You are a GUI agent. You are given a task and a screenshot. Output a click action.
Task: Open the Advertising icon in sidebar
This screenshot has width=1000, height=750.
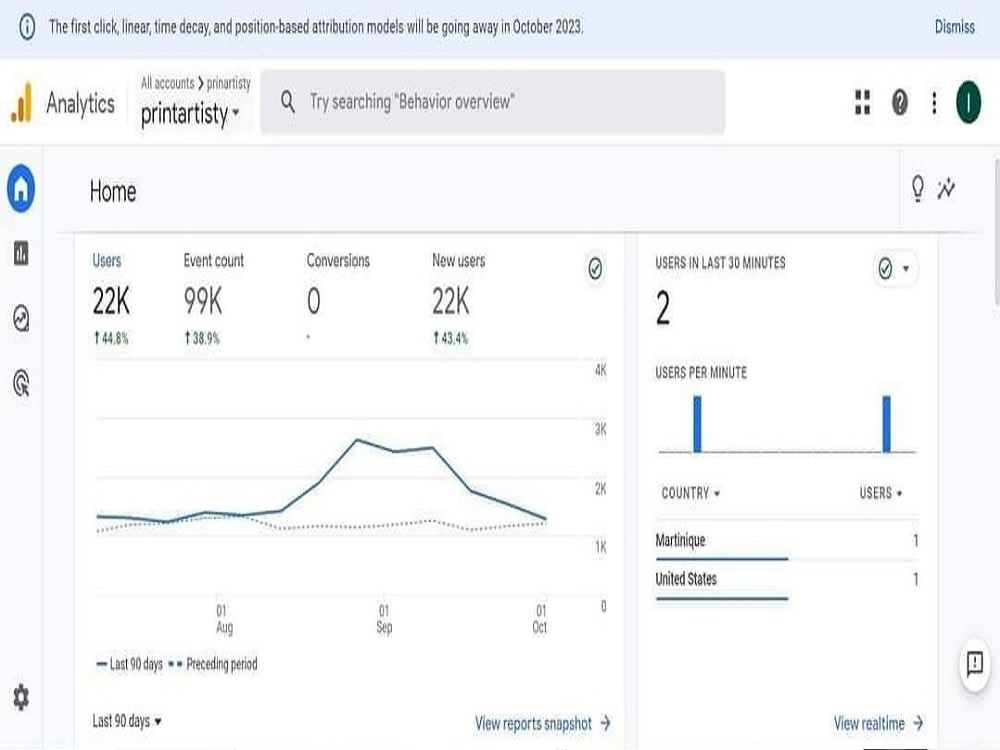click(x=21, y=383)
